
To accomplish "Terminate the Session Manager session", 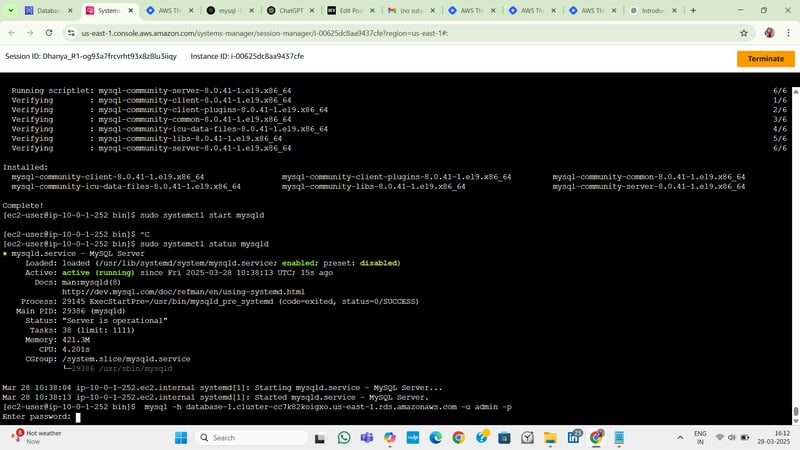I will (765, 59).
